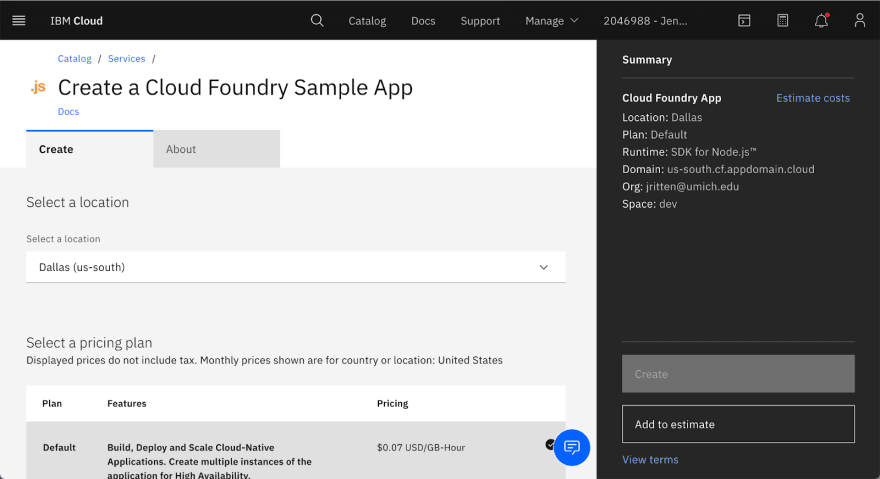Click the Space: dev summary line
This screenshot has width=880, height=479.
coord(649,204)
